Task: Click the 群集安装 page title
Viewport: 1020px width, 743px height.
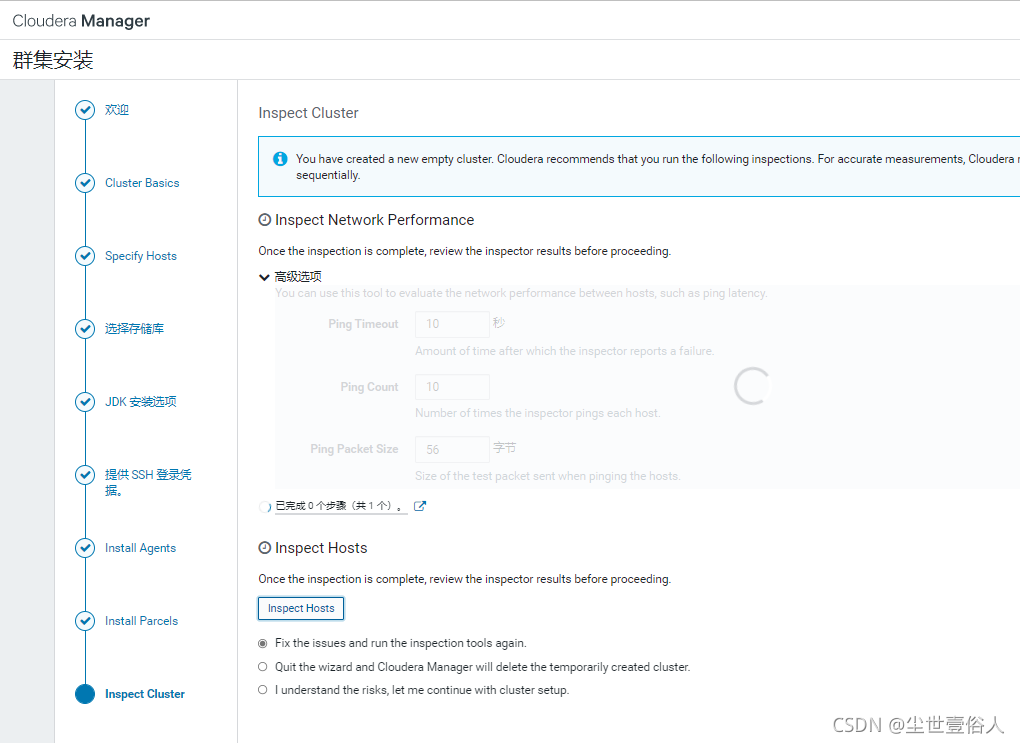Action: click(53, 60)
